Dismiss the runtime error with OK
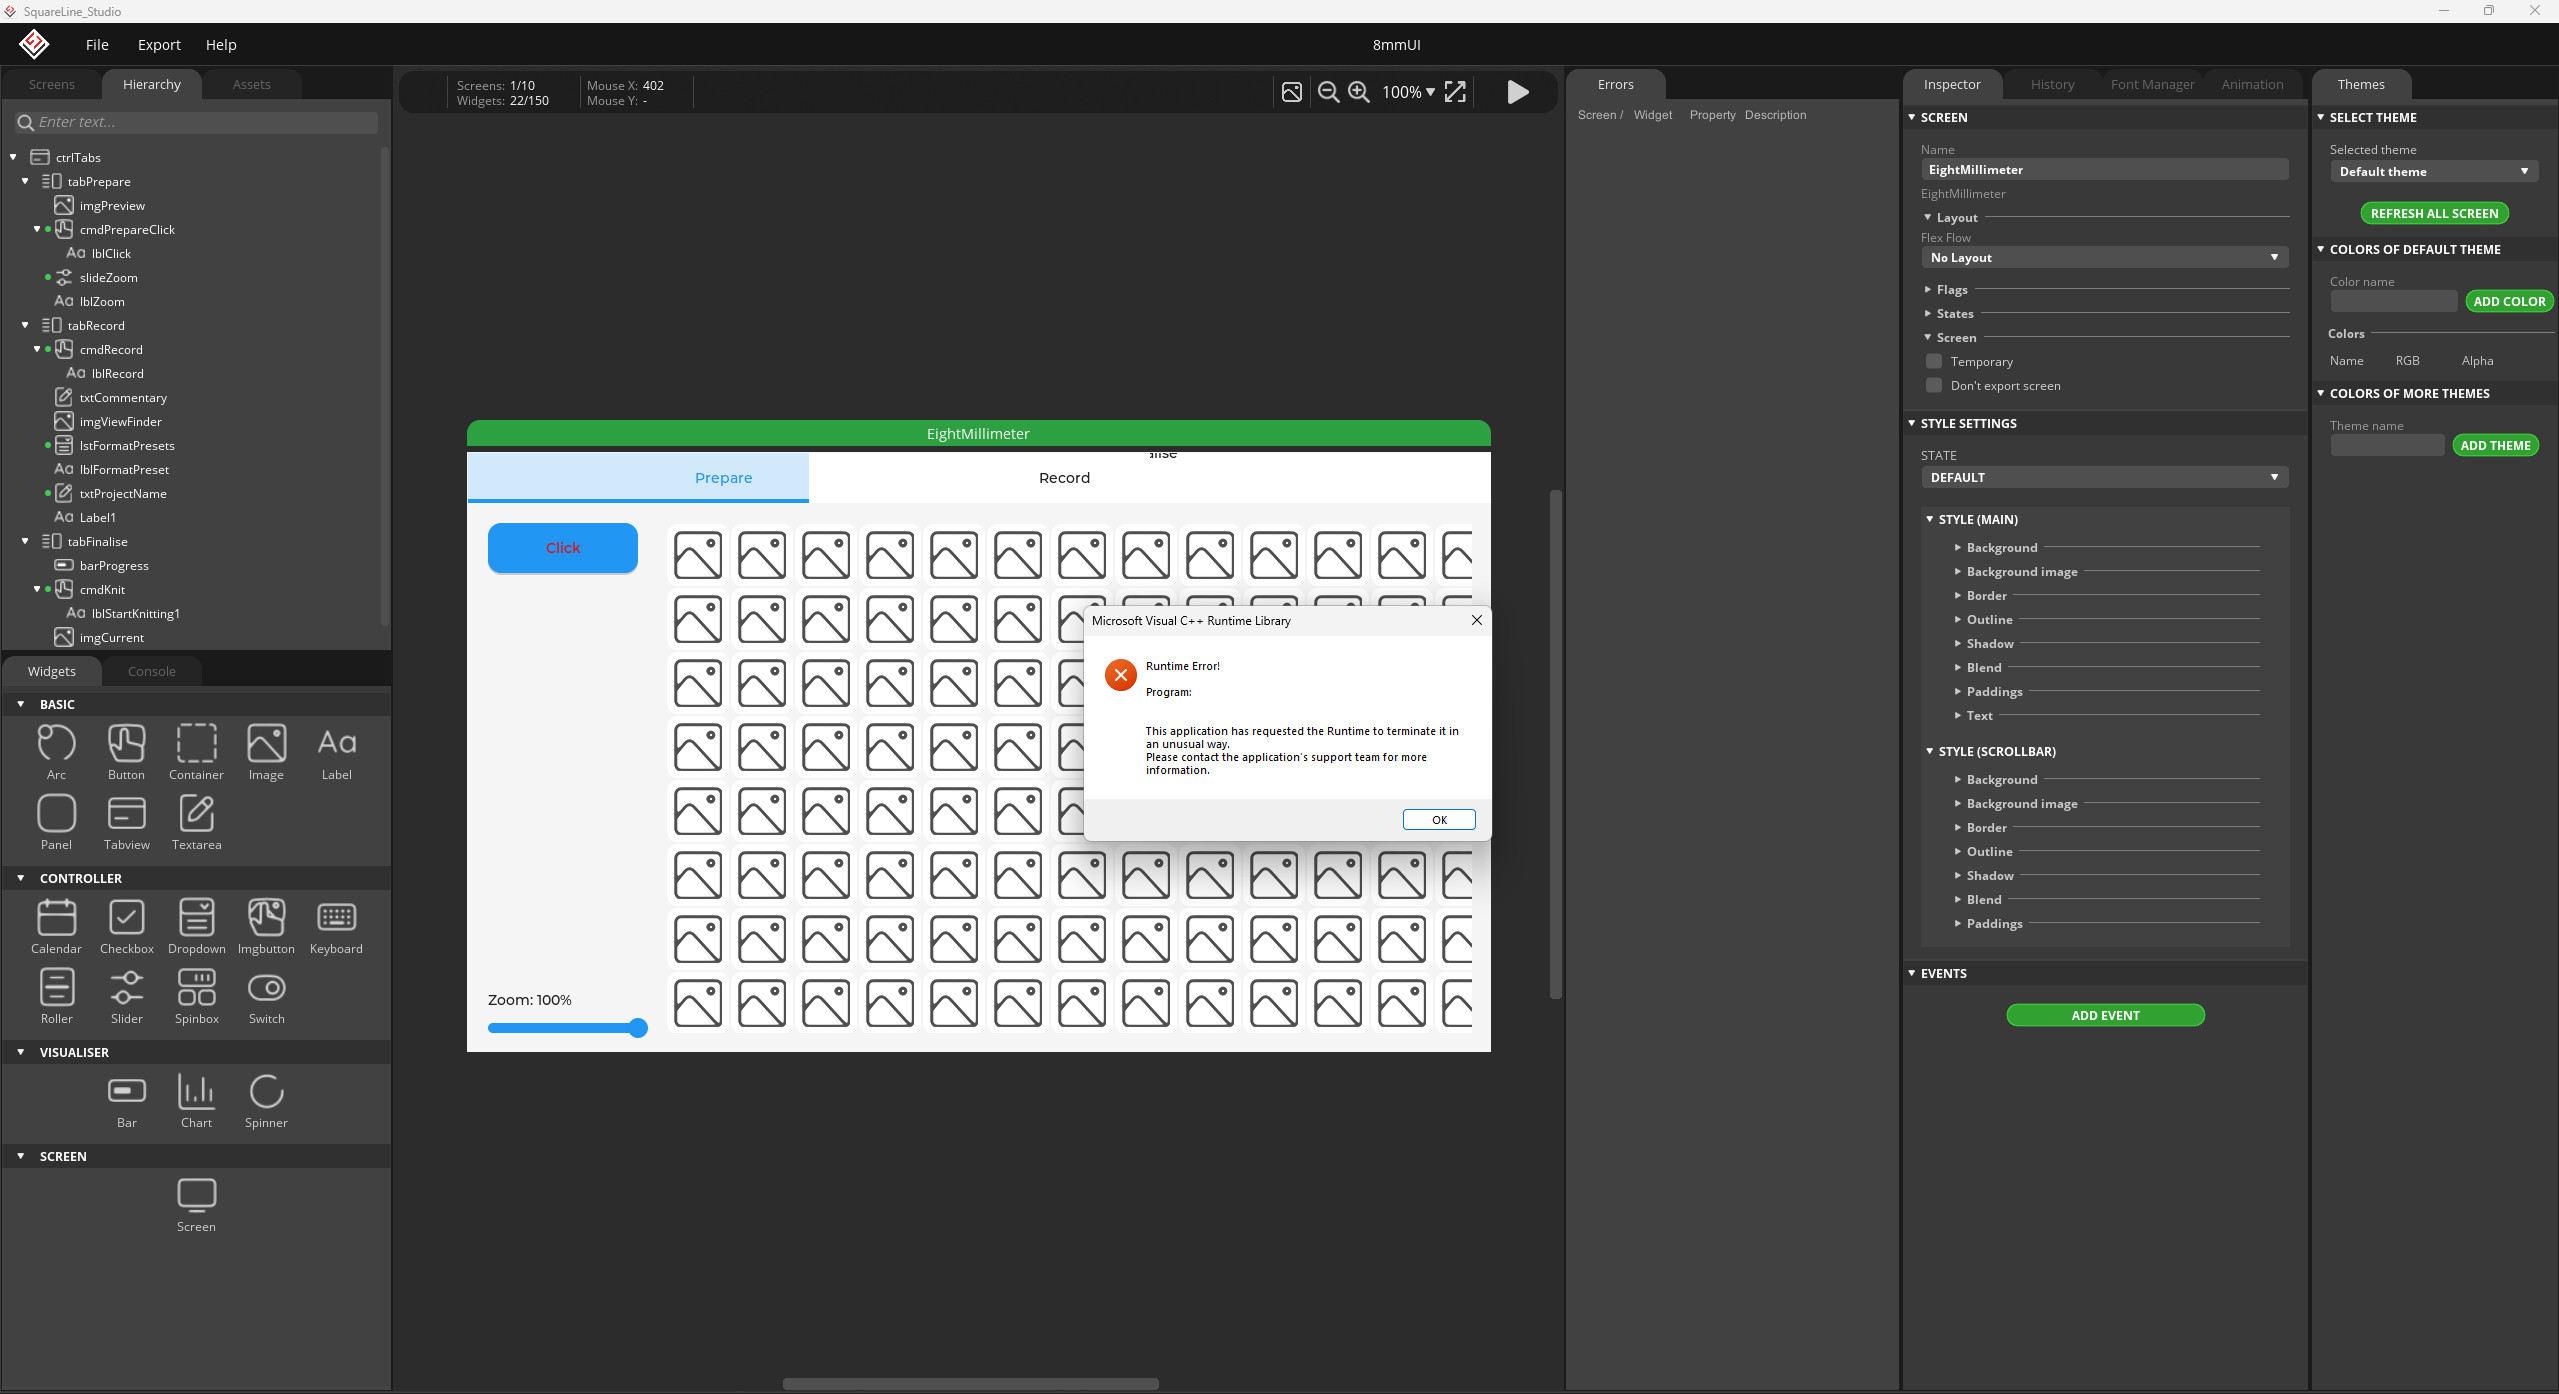Screen dimensions: 2559x1394 click(1439, 820)
